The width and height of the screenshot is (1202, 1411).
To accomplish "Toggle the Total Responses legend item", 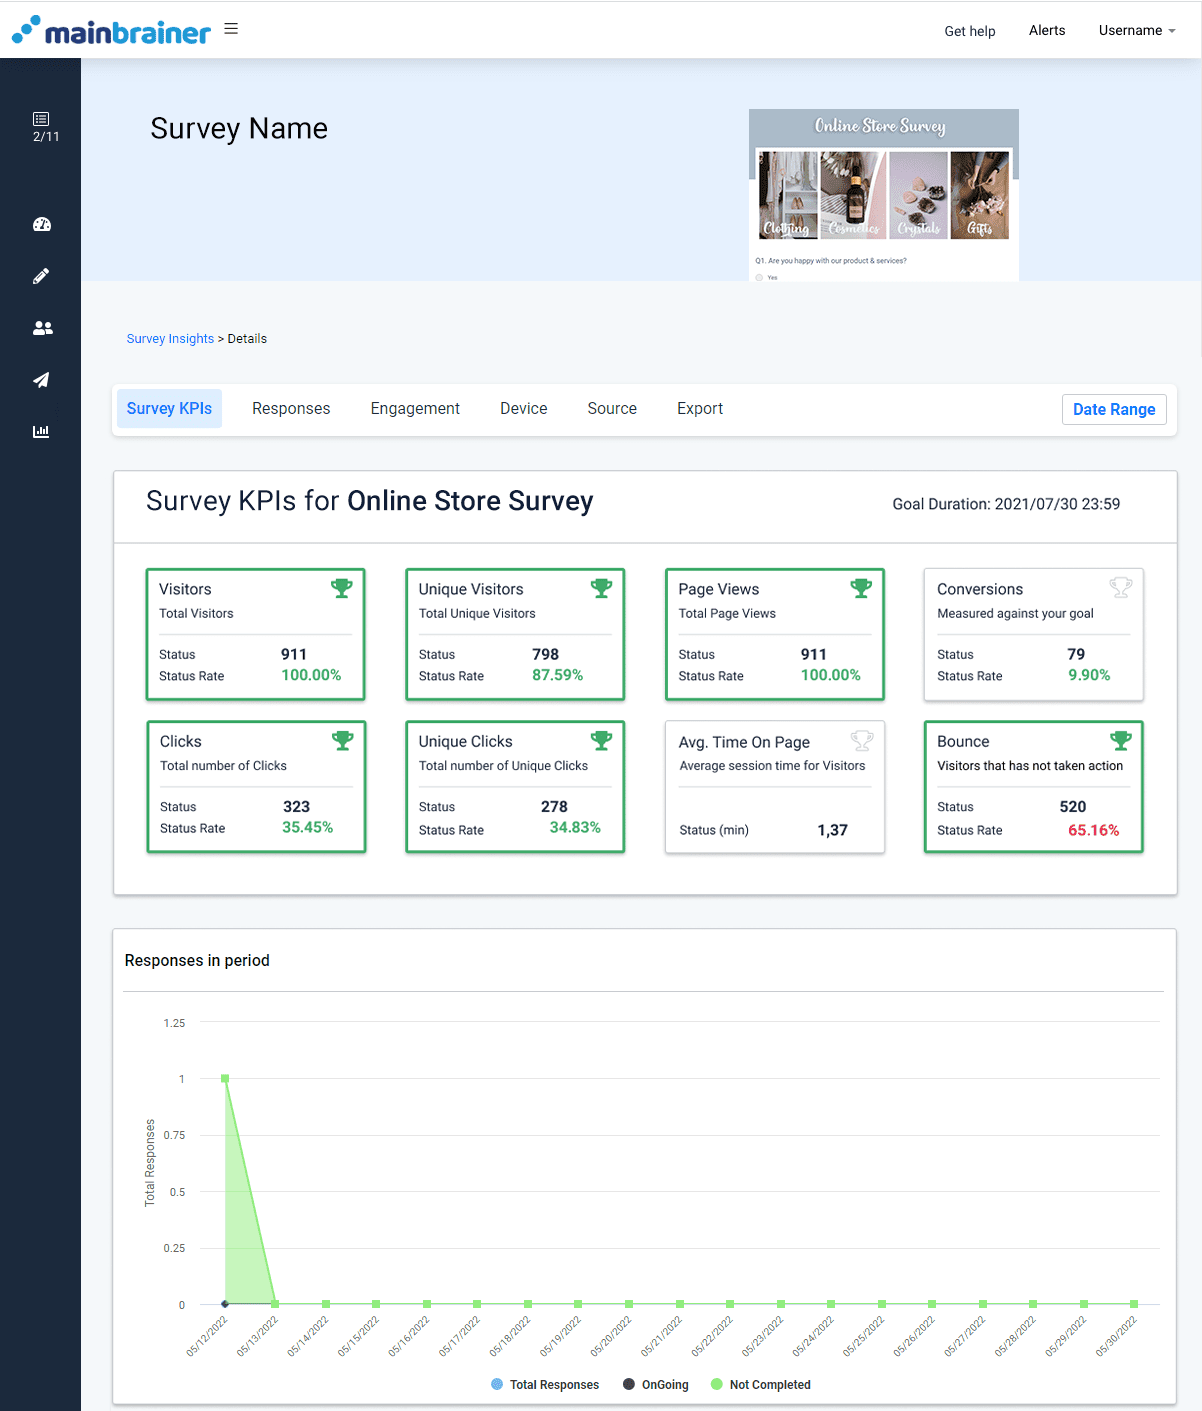I will 545,1384.
